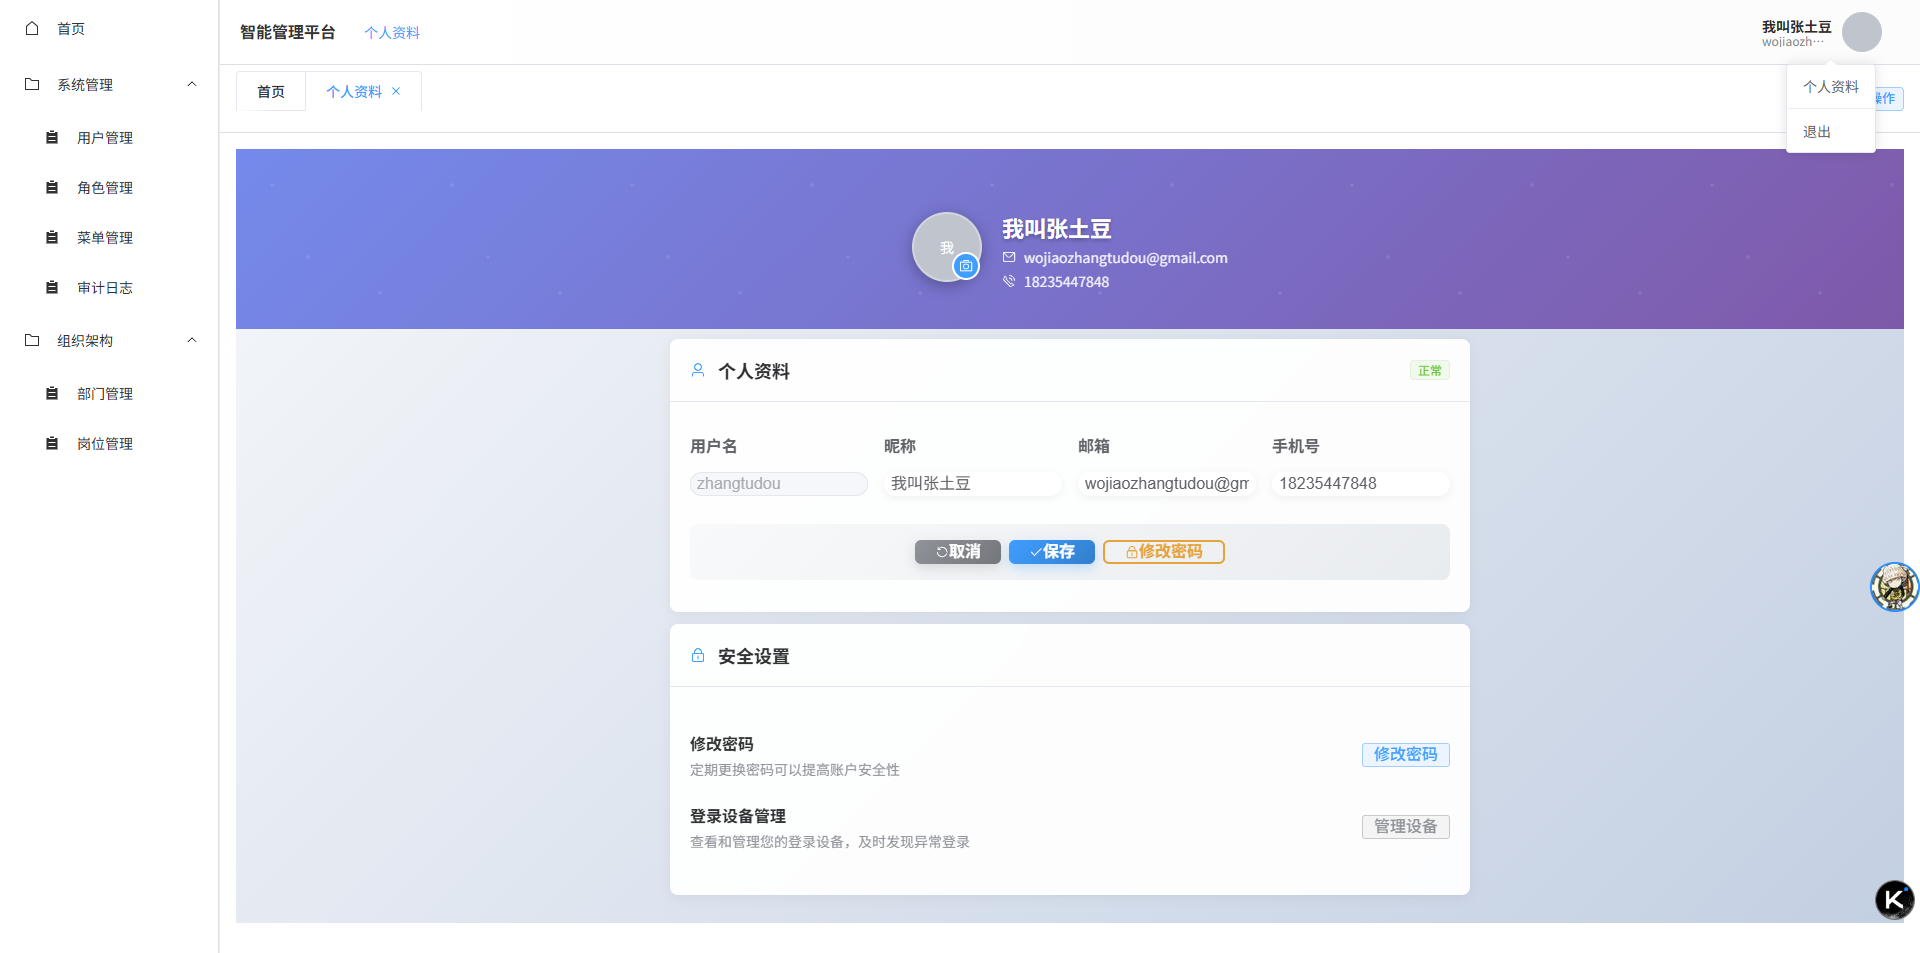
Task: Click the lock icon beside 安全设置 heading
Action: (698, 655)
